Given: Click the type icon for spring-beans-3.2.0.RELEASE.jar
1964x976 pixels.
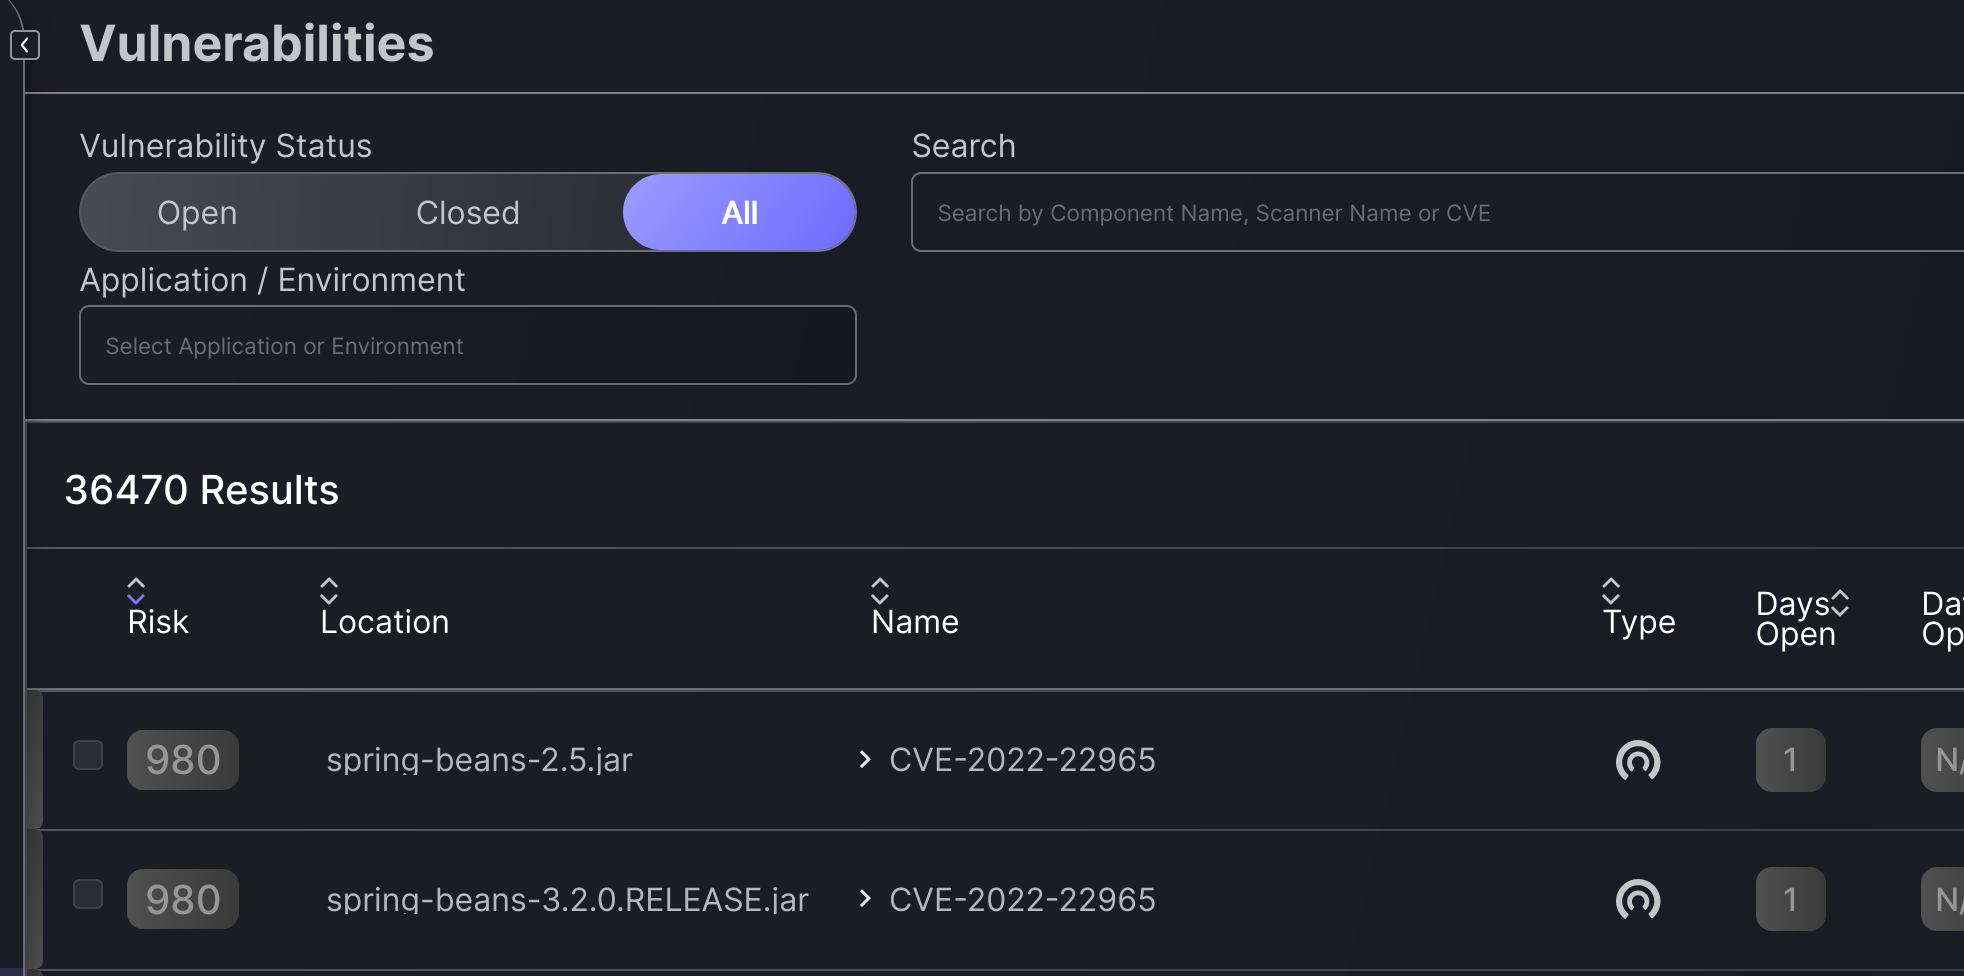Looking at the screenshot, I should click(1638, 899).
